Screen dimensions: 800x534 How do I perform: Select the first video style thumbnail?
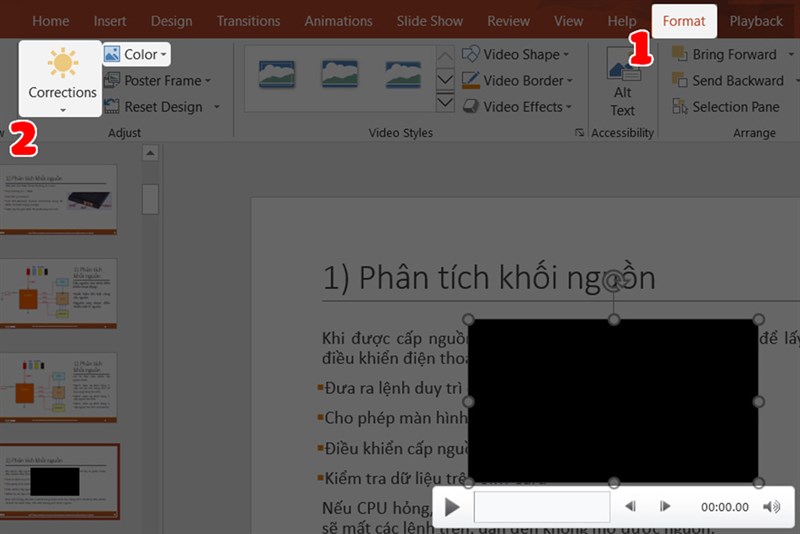(277, 73)
